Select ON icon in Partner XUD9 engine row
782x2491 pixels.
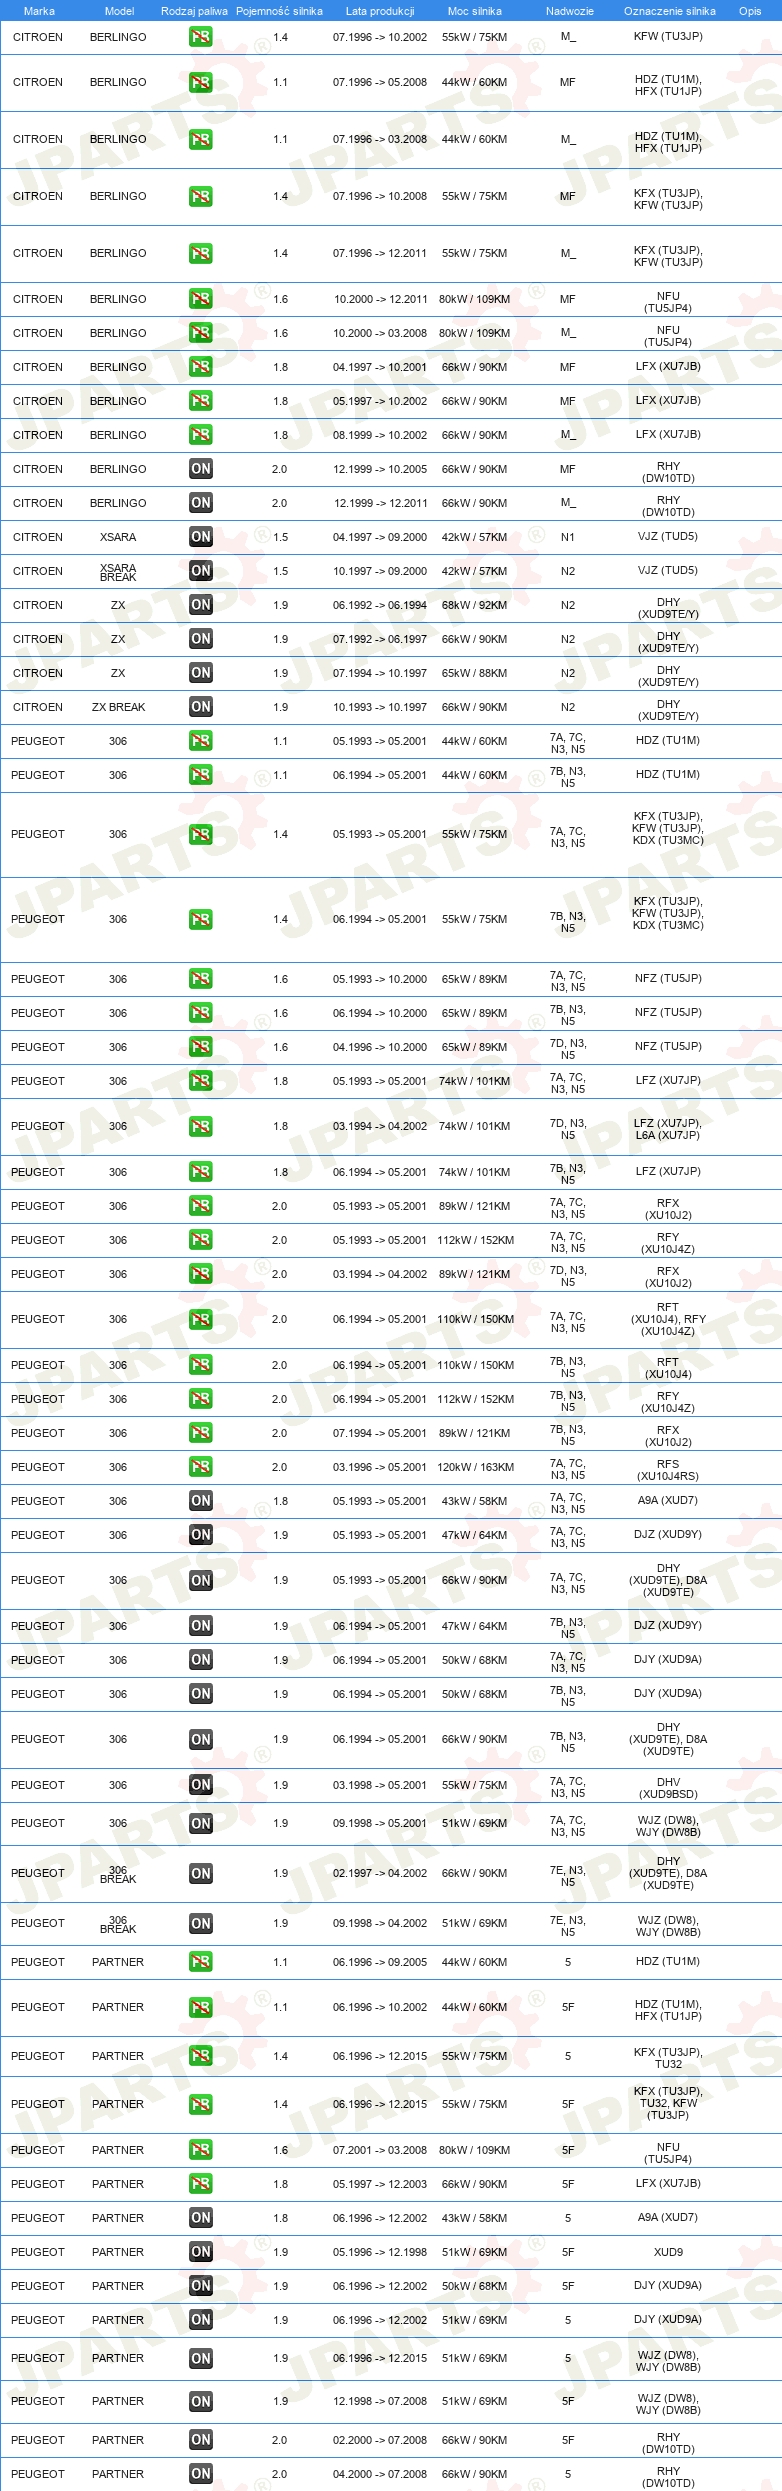pyautogui.click(x=201, y=2251)
